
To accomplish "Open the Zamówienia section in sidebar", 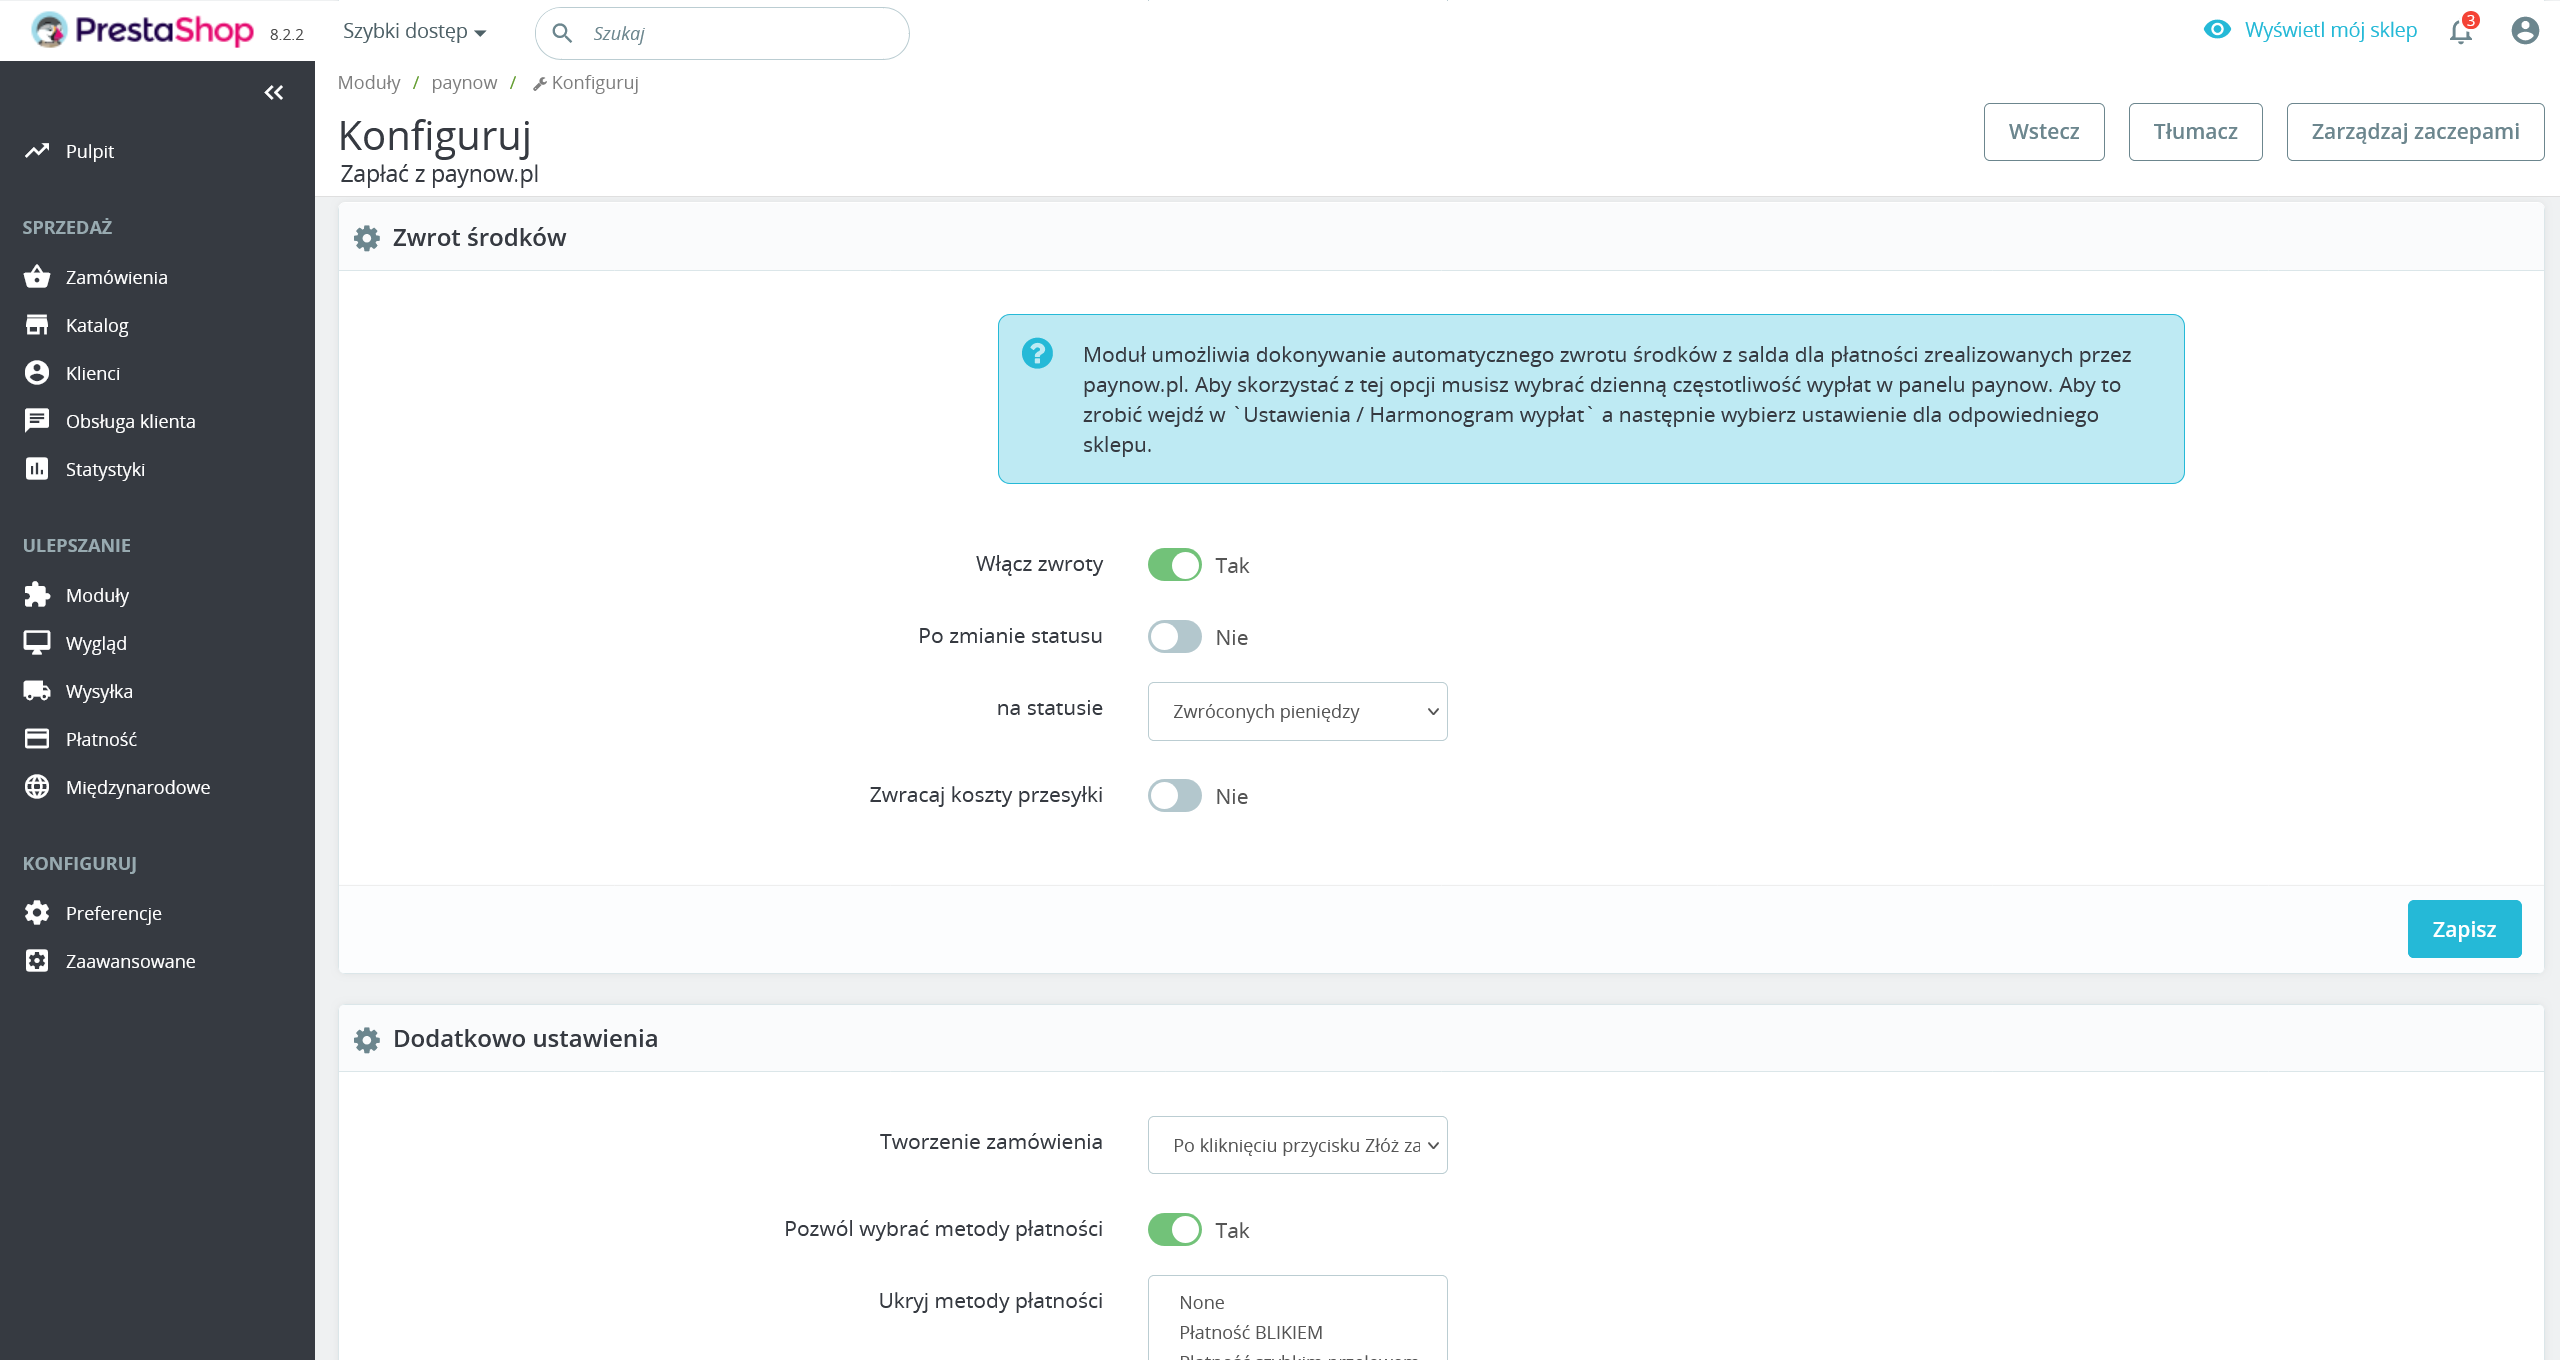I will [x=115, y=277].
